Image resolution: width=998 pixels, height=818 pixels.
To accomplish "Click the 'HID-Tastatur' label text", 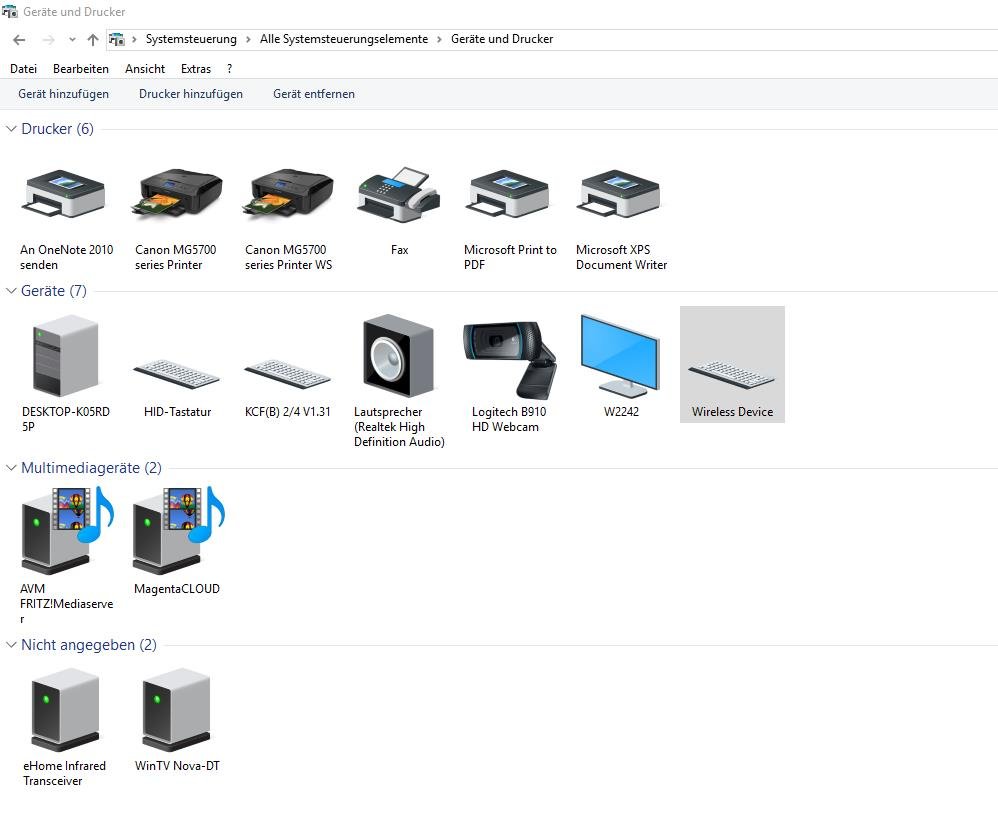I will [178, 412].
